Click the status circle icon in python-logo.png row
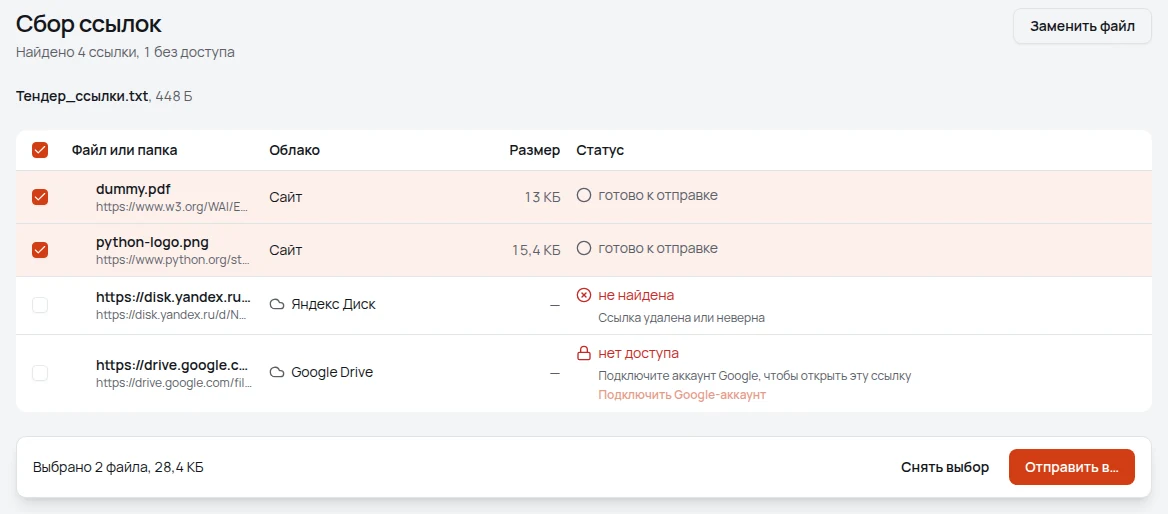The width and height of the screenshot is (1168, 514). [x=584, y=247]
